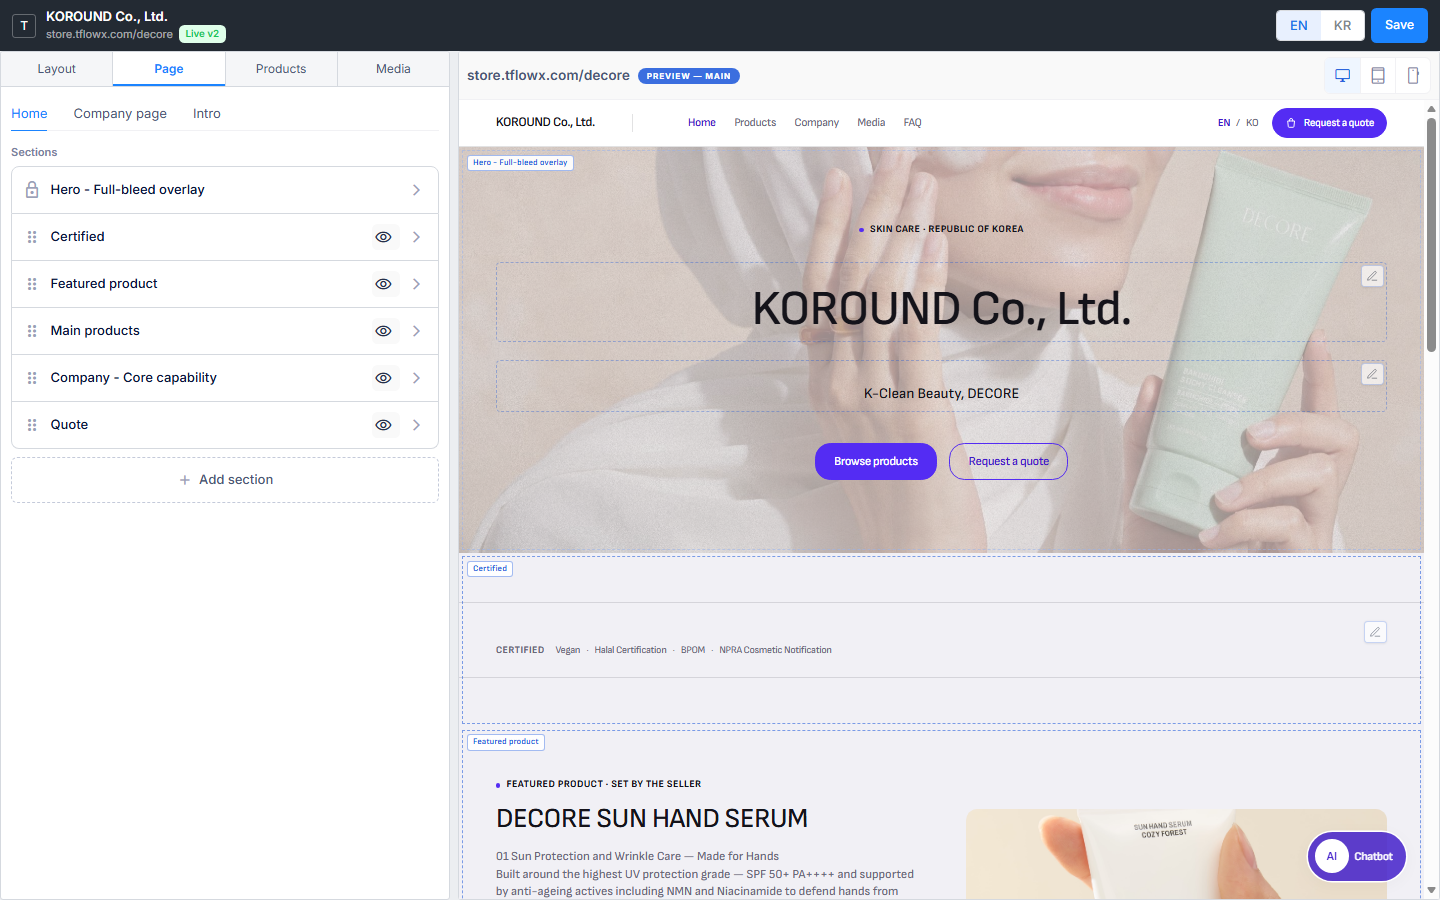Open Quote section chevron
1440x900 pixels.
(x=417, y=425)
